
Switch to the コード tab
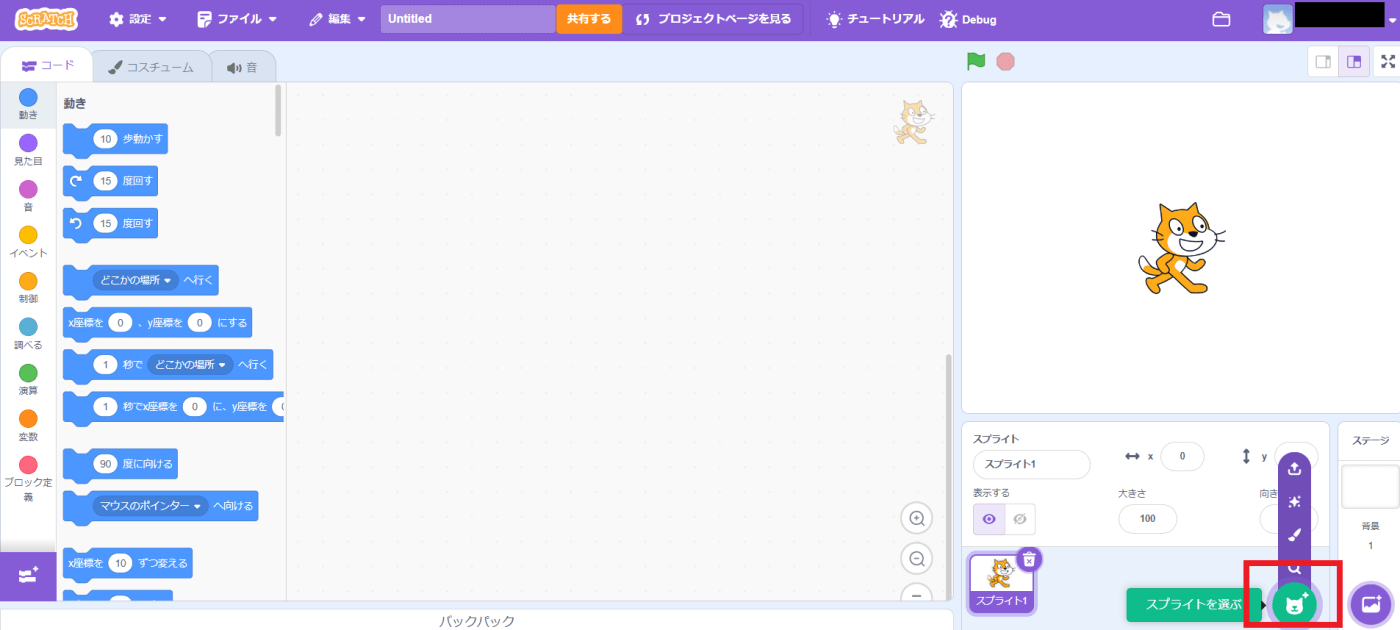[47, 65]
